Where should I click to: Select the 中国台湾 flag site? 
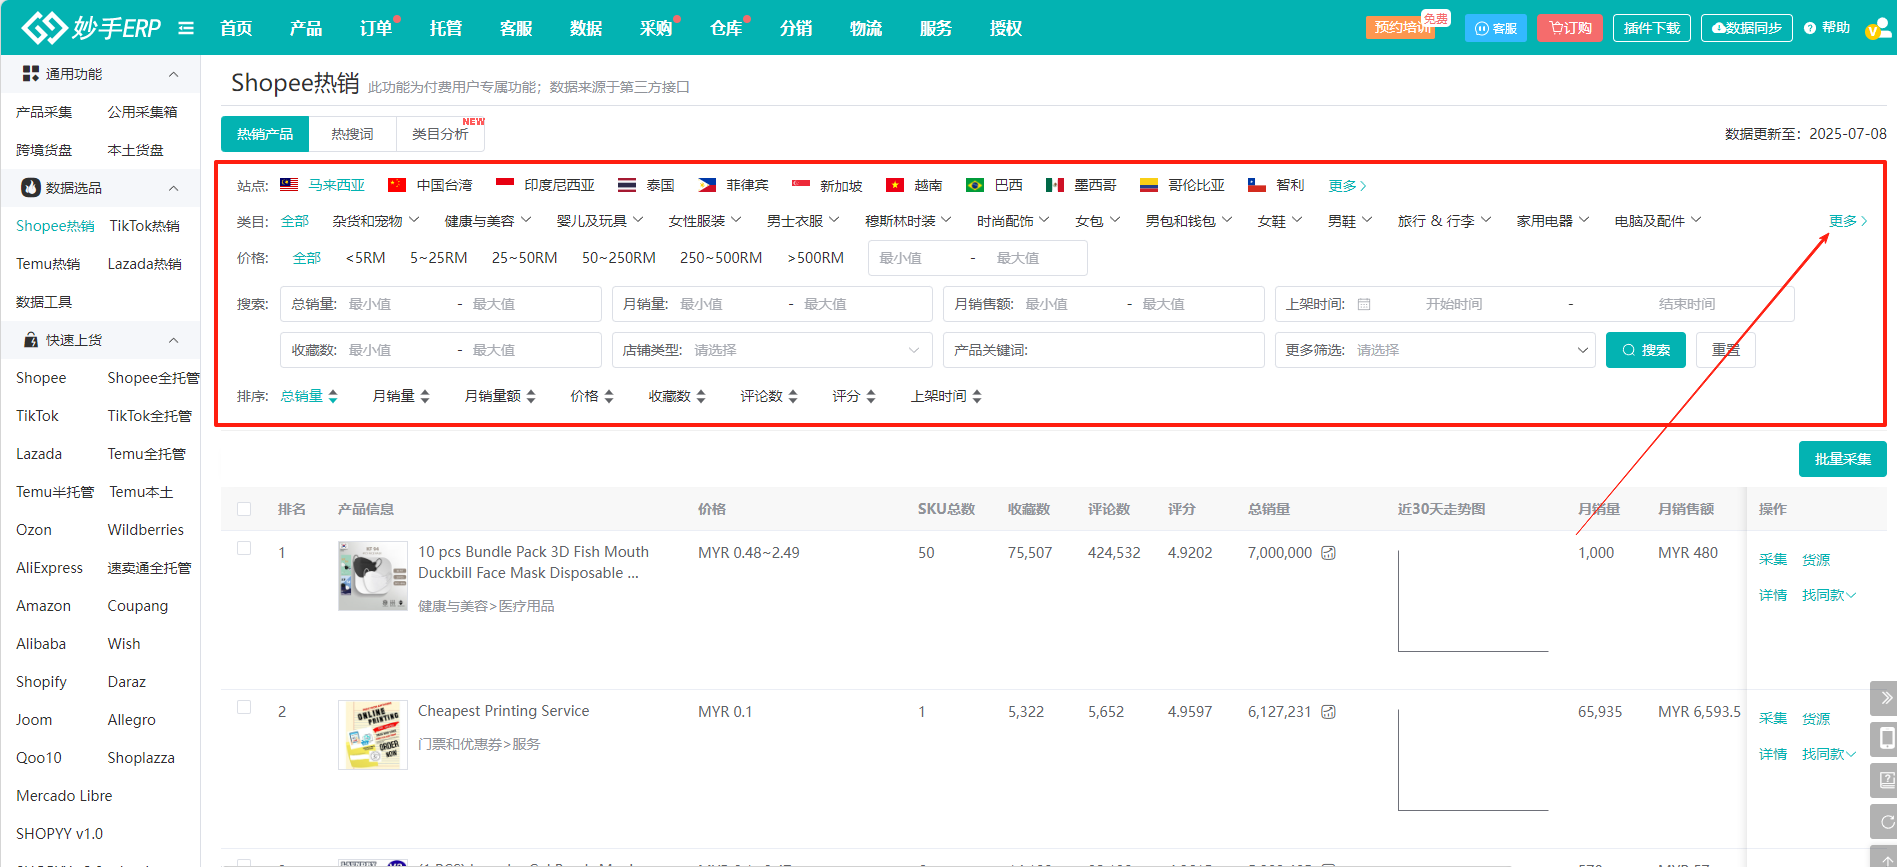[x=397, y=185]
